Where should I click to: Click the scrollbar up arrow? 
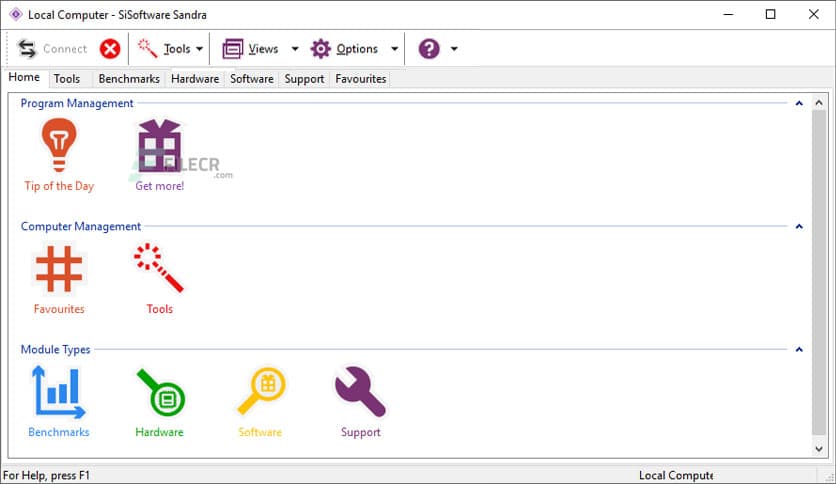(x=819, y=103)
